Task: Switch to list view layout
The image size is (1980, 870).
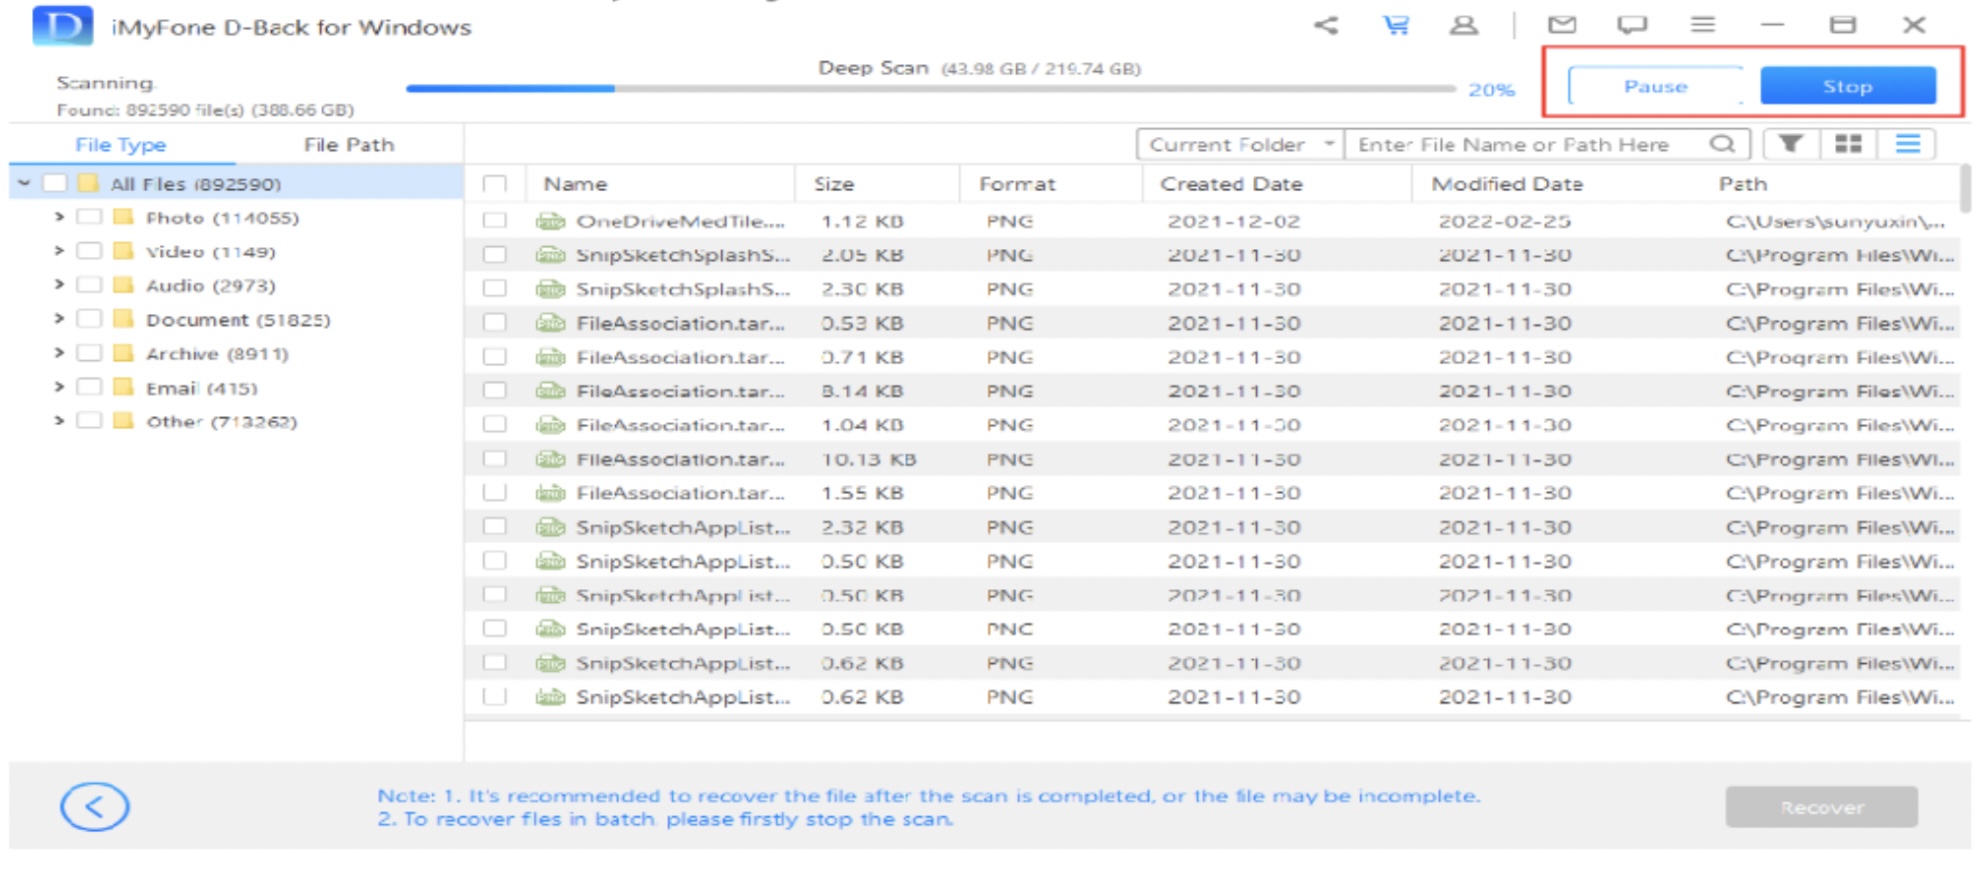Action: point(1908,144)
